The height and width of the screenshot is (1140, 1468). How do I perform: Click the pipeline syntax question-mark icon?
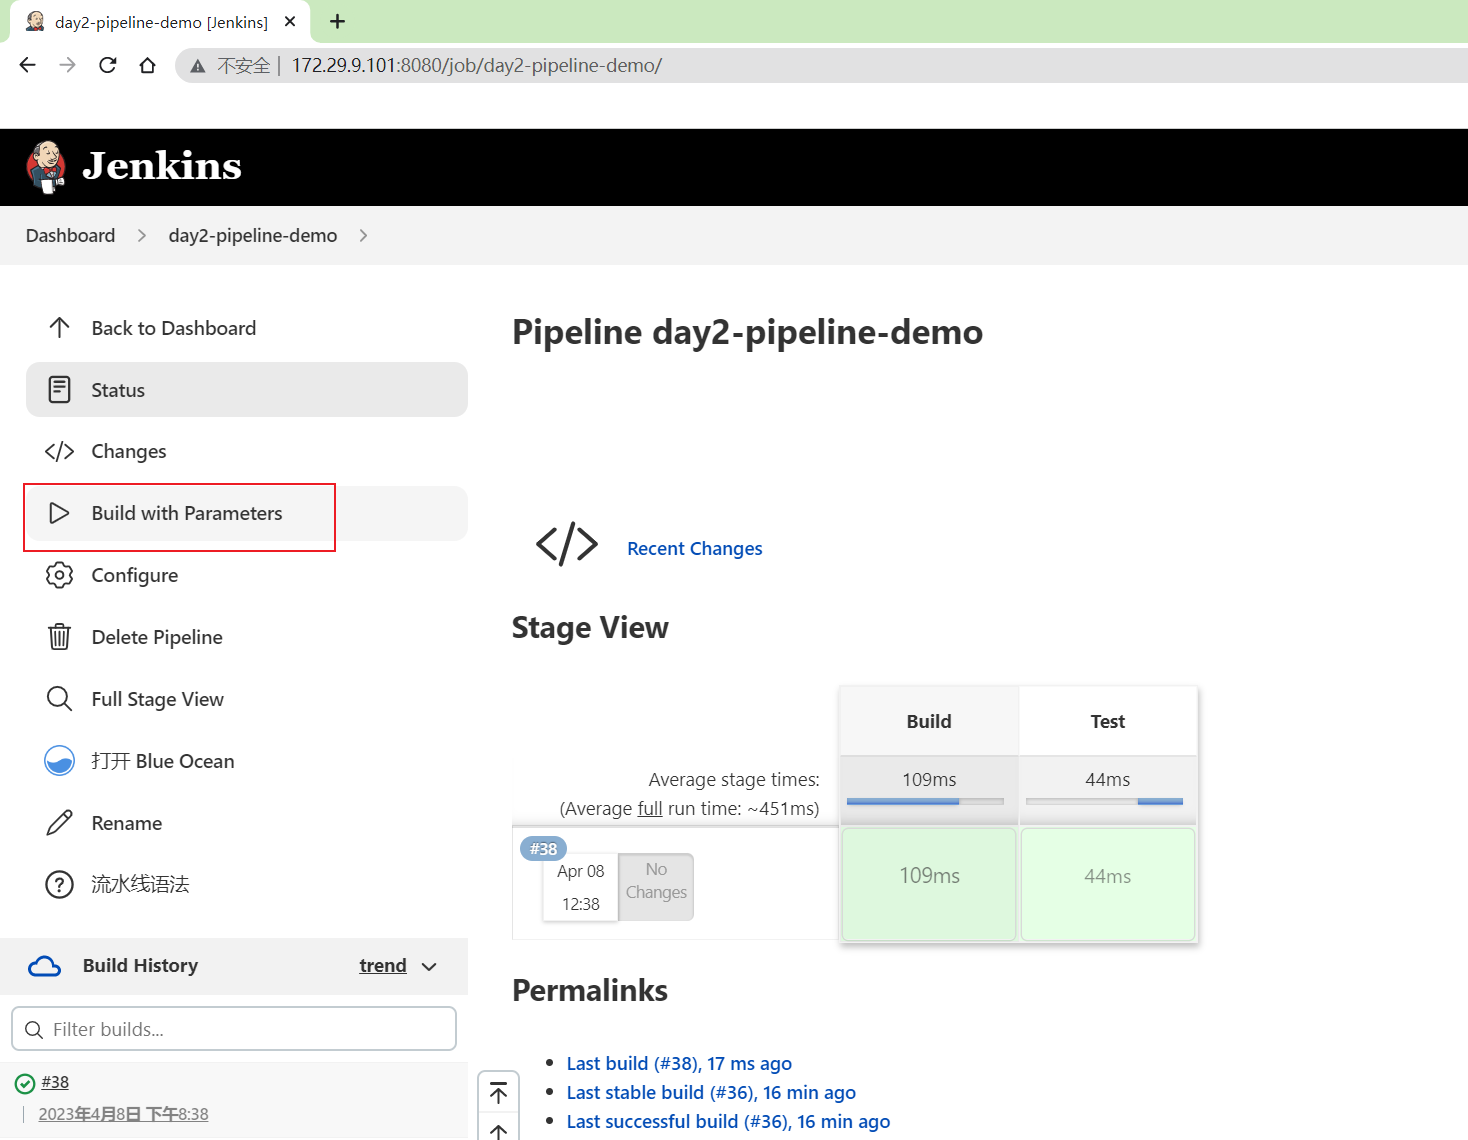pyautogui.click(x=59, y=885)
